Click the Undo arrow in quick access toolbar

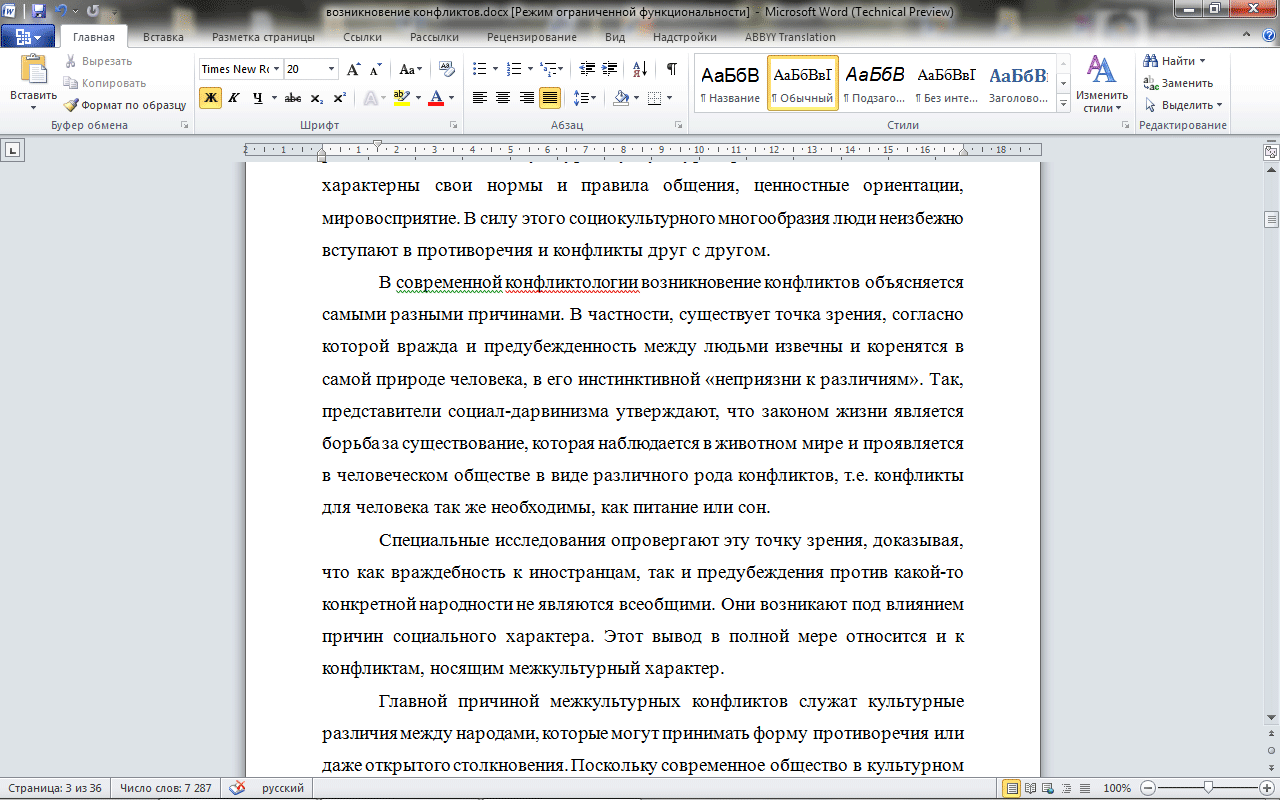point(61,11)
